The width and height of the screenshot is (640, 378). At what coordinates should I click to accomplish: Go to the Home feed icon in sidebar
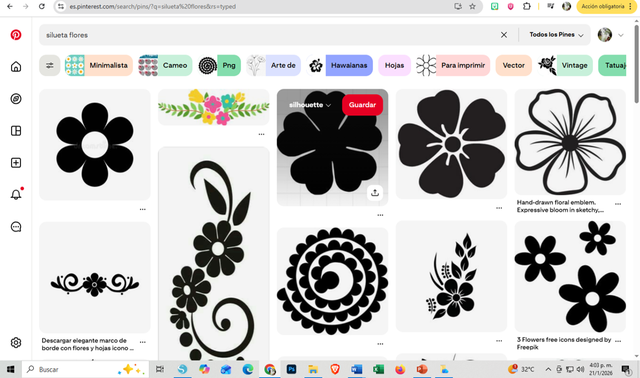tap(16, 67)
